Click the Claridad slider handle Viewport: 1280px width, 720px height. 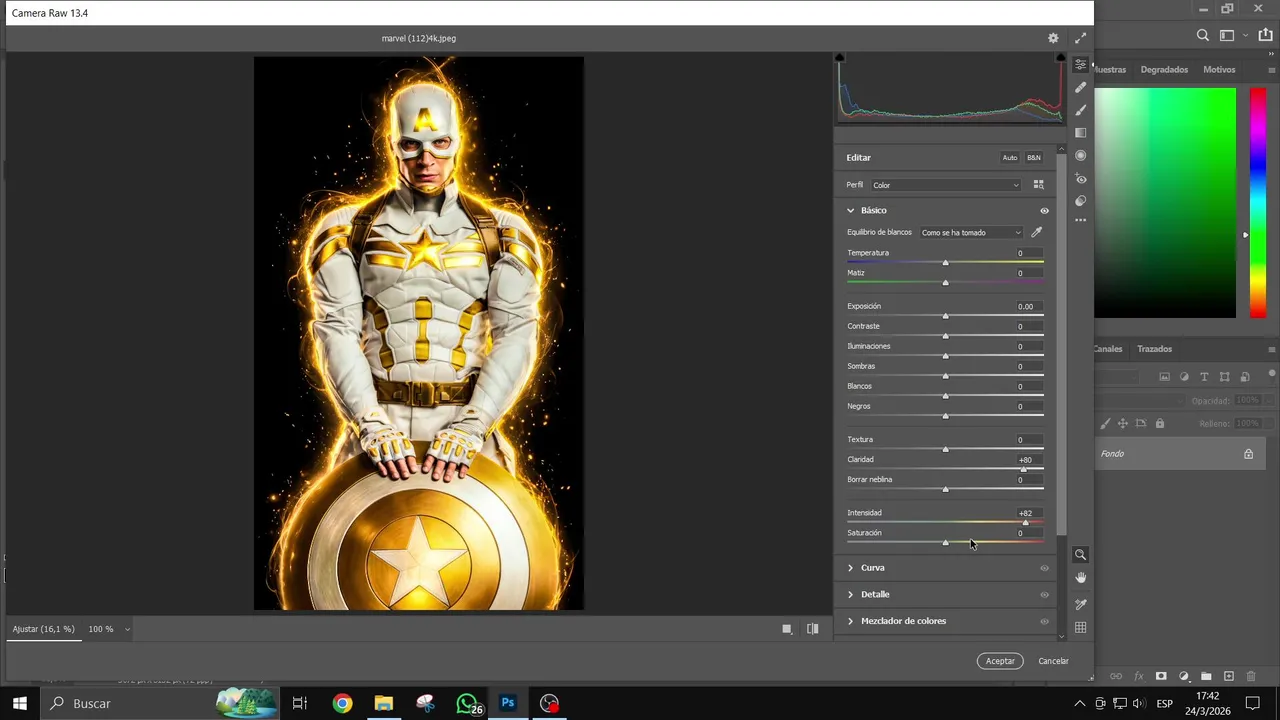pyautogui.click(x=1023, y=469)
